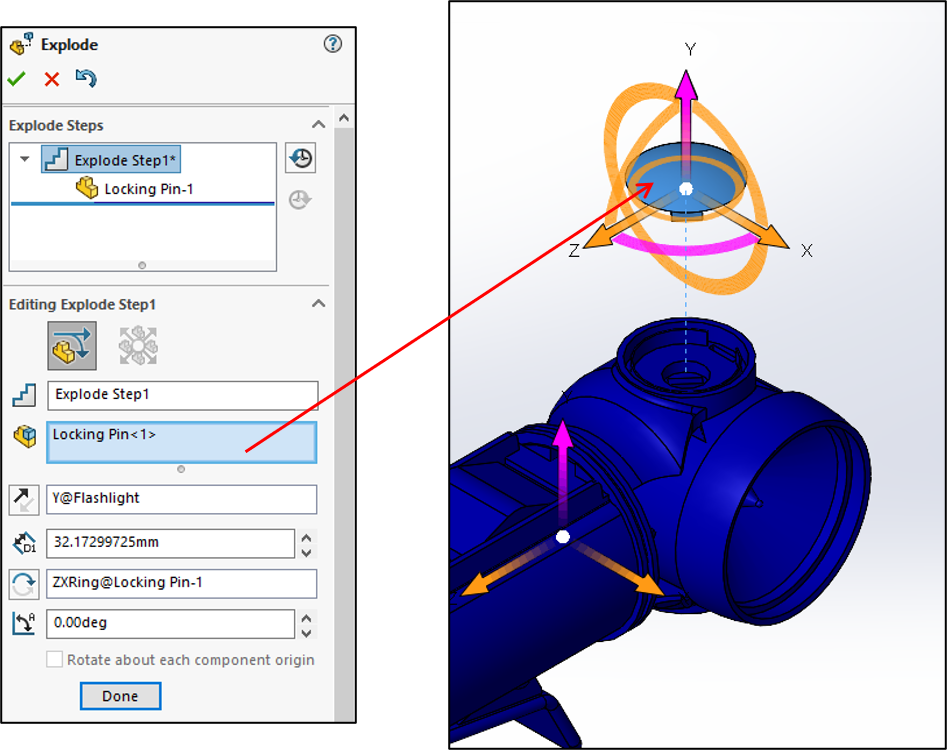
Task: Collapse the Explode Steps section
Action: point(318,124)
